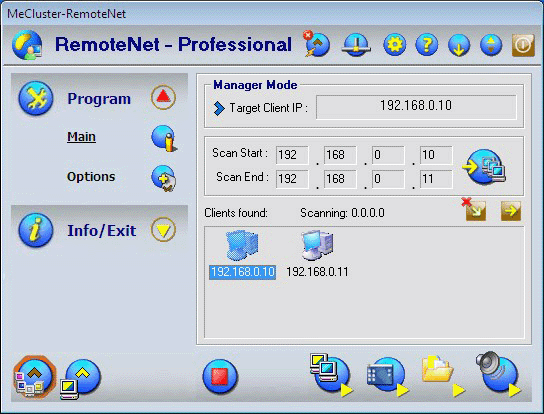Open settings via the yellow gear icon

(x=394, y=44)
